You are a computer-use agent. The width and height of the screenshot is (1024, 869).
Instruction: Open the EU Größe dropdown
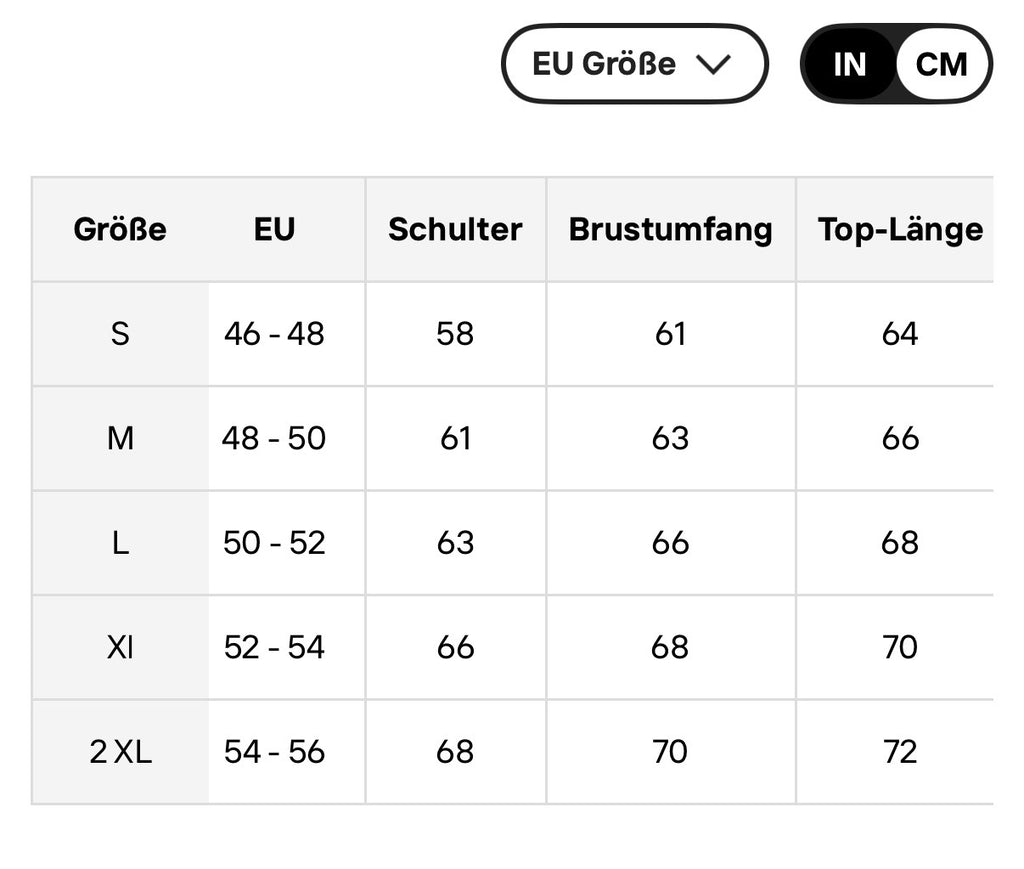click(633, 64)
